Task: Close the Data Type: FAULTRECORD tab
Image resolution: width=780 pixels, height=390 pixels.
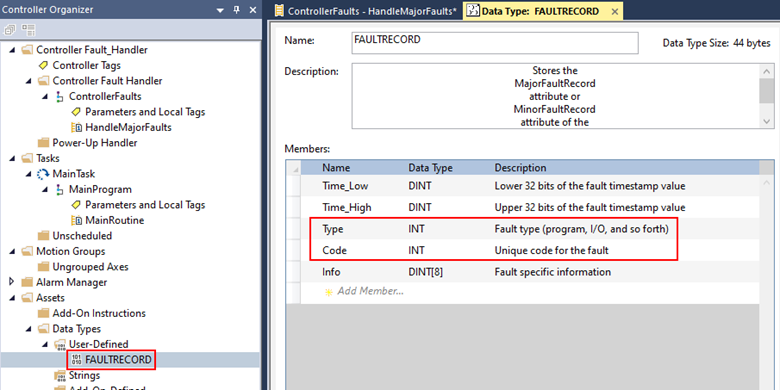Action: (x=615, y=11)
